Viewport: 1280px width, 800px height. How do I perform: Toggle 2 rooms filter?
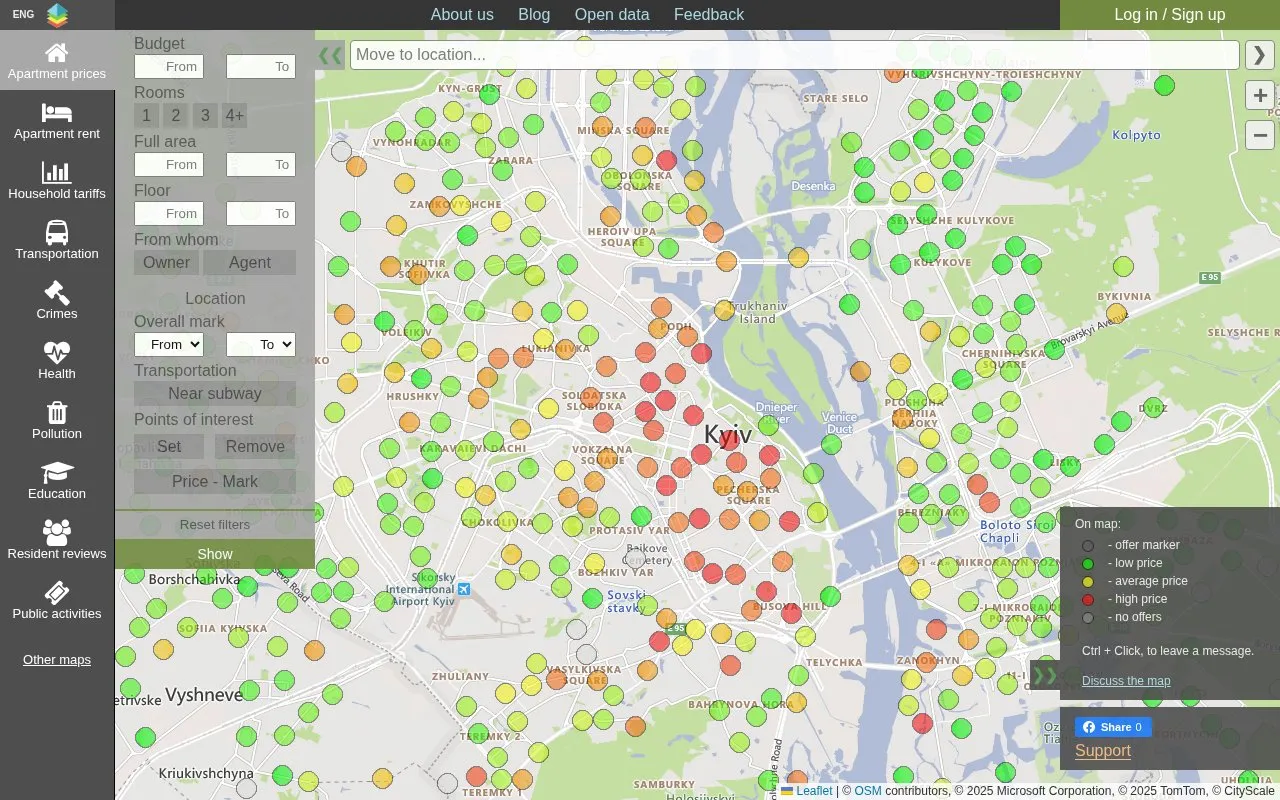pos(175,116)
